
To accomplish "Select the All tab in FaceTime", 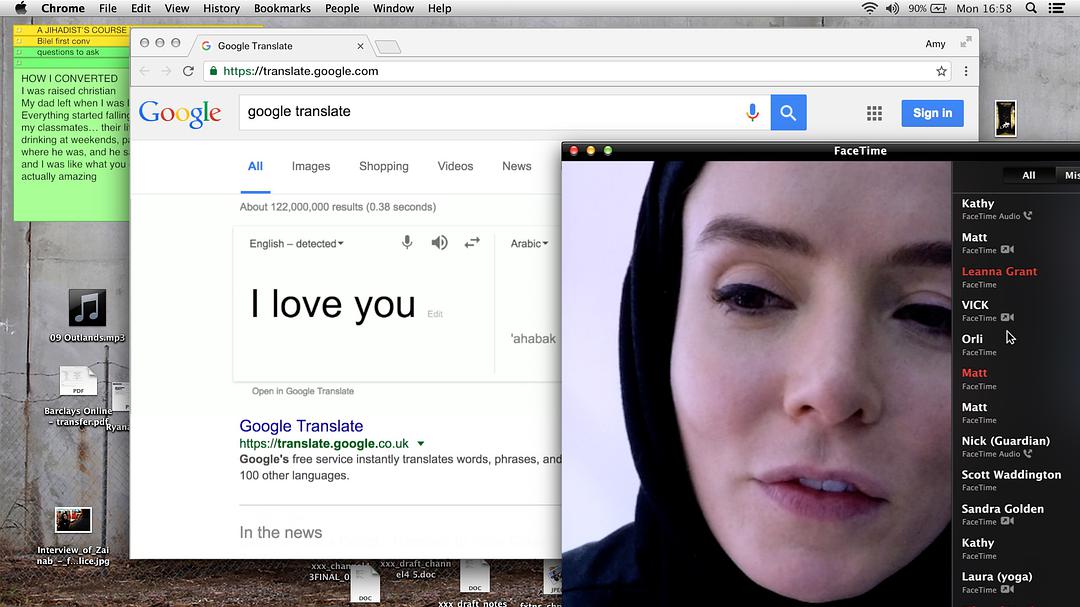I will point(1028,174).
